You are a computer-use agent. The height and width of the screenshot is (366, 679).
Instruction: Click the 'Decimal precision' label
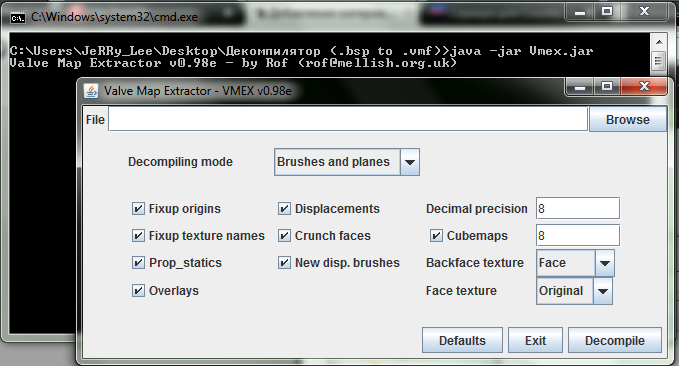(x=476, y=209)
